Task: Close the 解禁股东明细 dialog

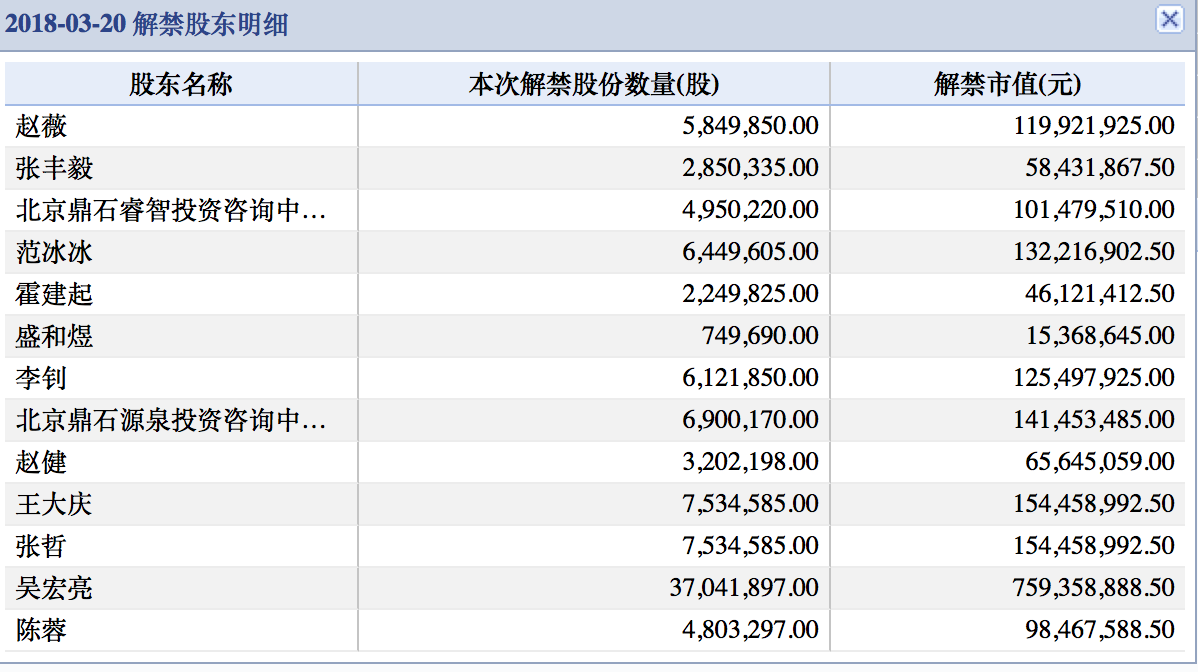Action: coord(1168,20)
